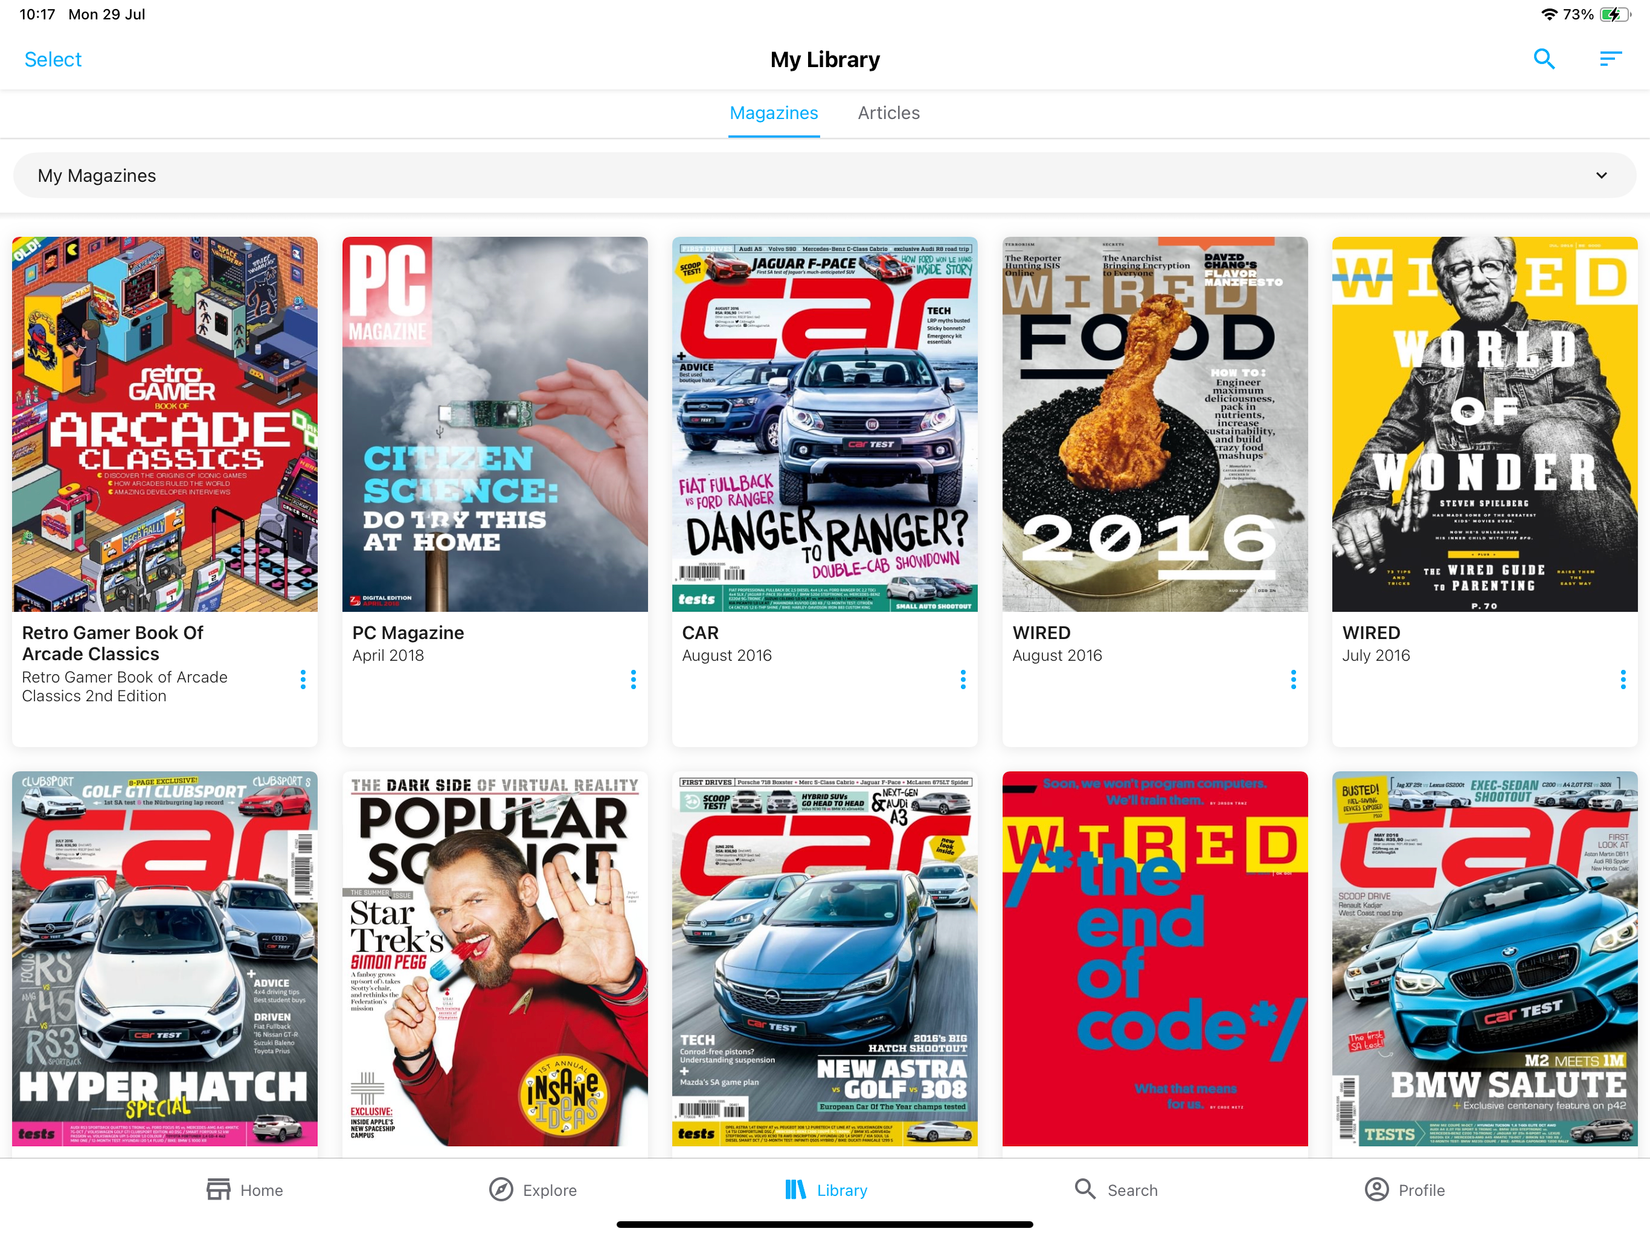The width and height of the screenshot is (1650, 1237).
Task: Open the three-dot menu on CAR August 2016
Action: tap(963, 680)
